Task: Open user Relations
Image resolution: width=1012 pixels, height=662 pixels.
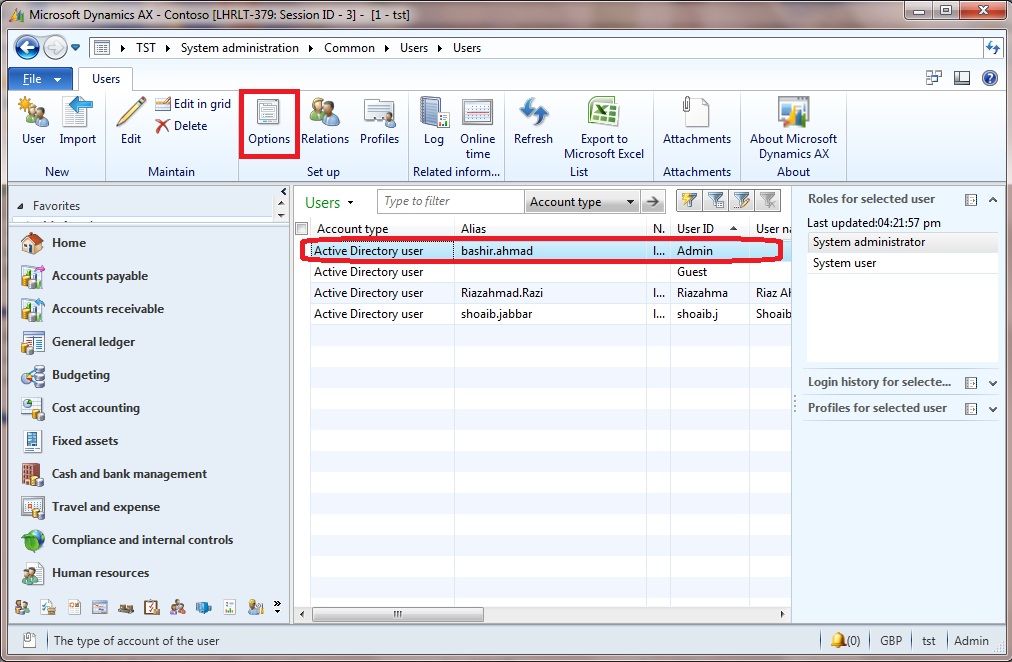Action: [325, 121]
